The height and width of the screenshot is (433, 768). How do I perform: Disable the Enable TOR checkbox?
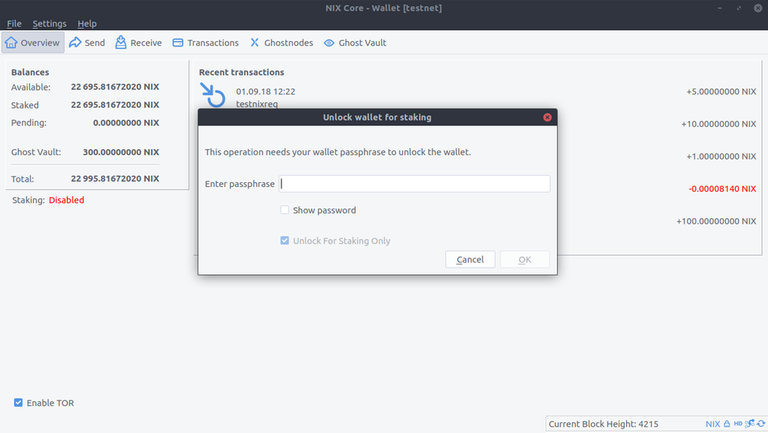[18, 403]
